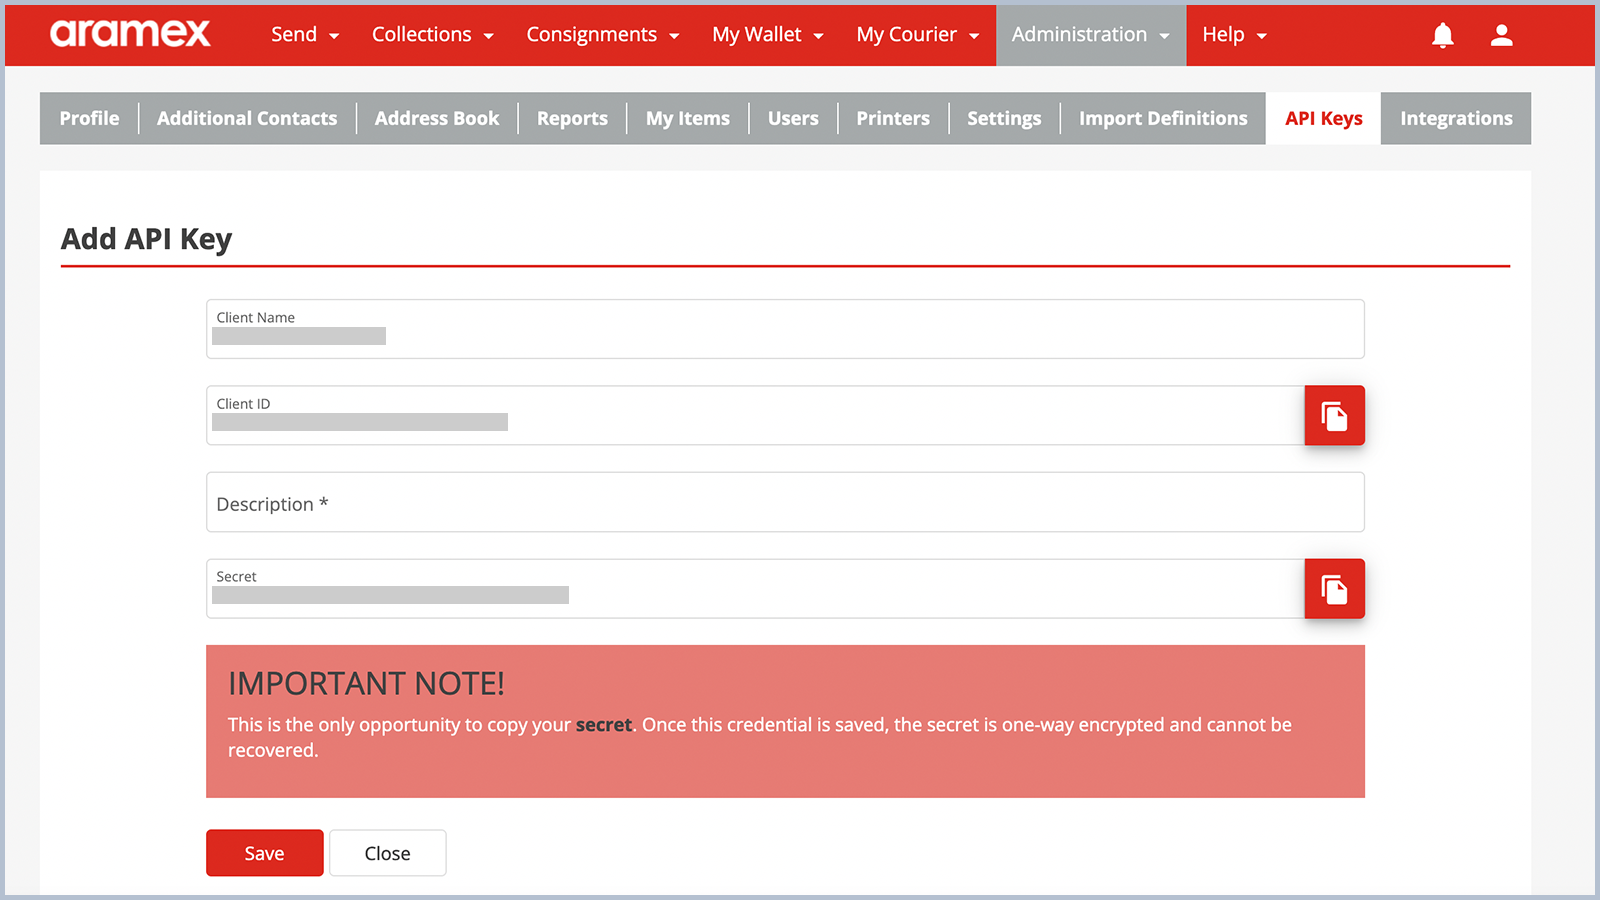Expand the Collections dropdown
The width and height of the screenshot is (1600, 900).
(x=431, y=34)
